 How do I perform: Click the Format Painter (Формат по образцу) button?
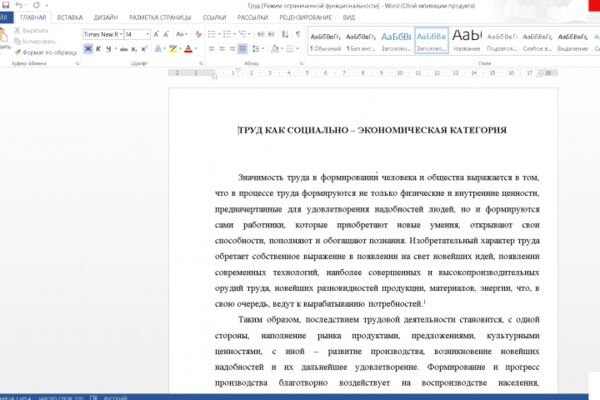tap(46, 52)
